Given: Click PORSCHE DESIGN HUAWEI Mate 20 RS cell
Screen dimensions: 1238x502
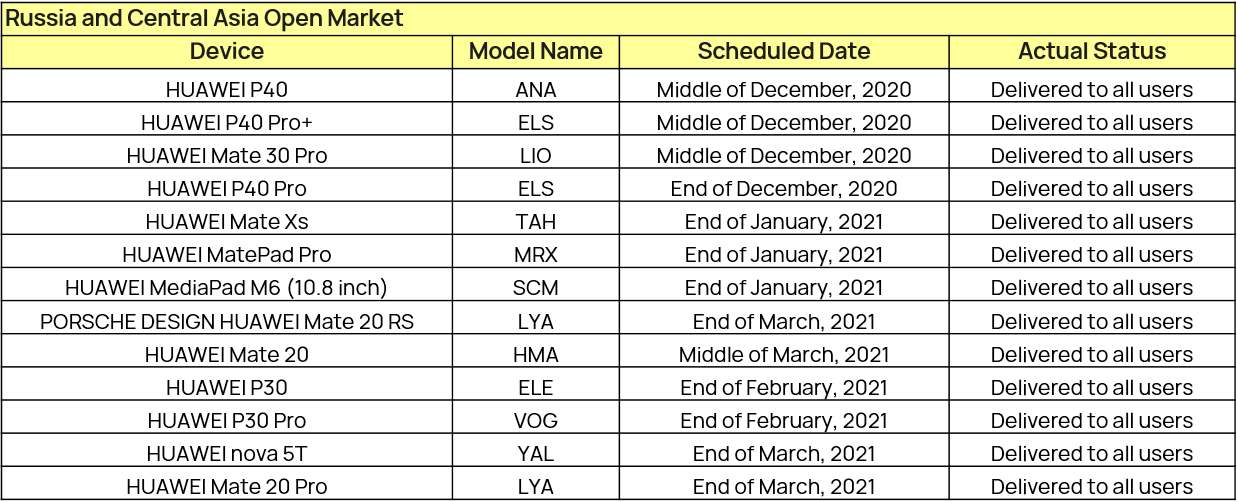Looking at the screenshot, I should pos(227,321).
